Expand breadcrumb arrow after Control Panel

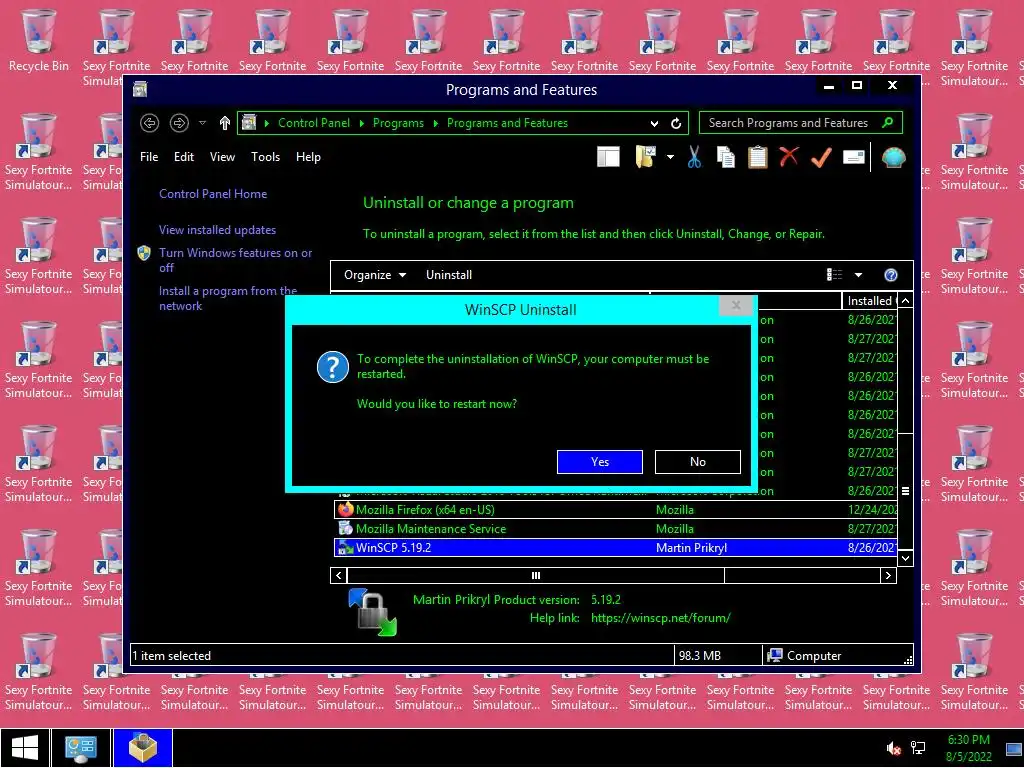pos(362,123)
